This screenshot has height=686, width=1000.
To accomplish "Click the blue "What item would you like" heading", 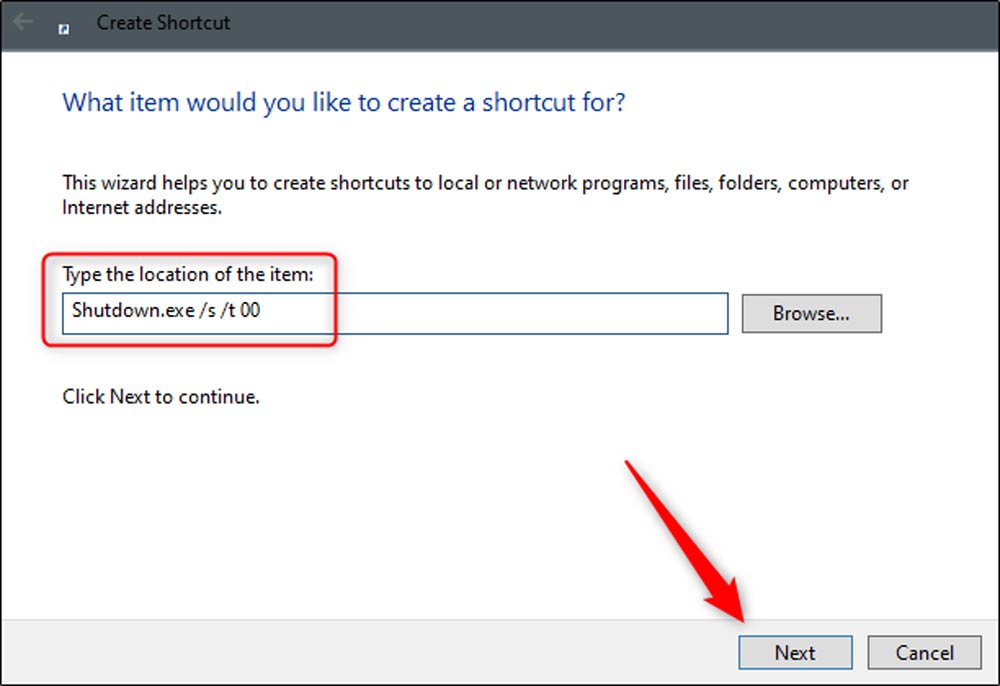I will (x=343, y=103).
